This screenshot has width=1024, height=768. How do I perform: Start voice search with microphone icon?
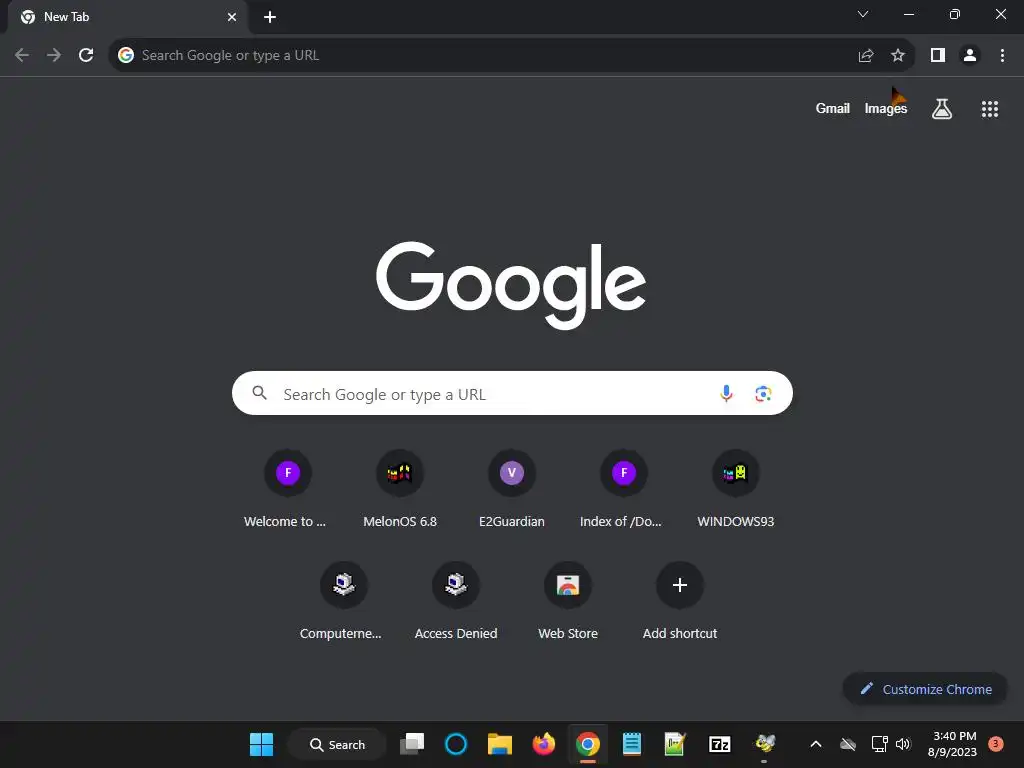726,394
